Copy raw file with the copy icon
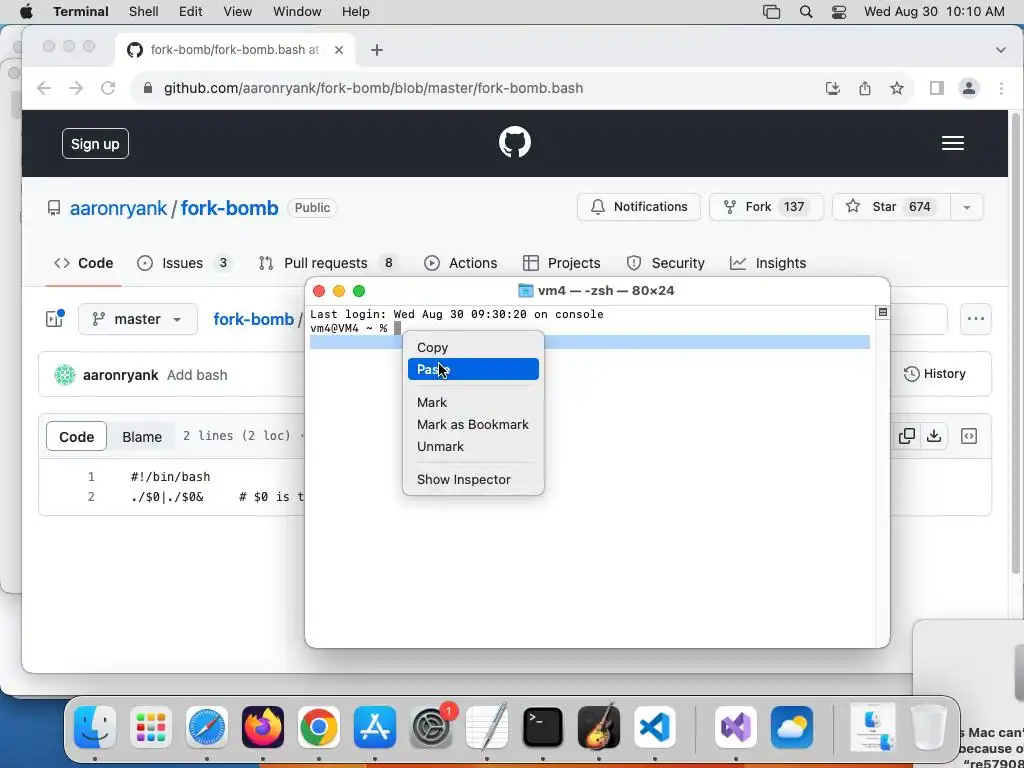This screenshot has height=768, width=1024. coord(906,436)
